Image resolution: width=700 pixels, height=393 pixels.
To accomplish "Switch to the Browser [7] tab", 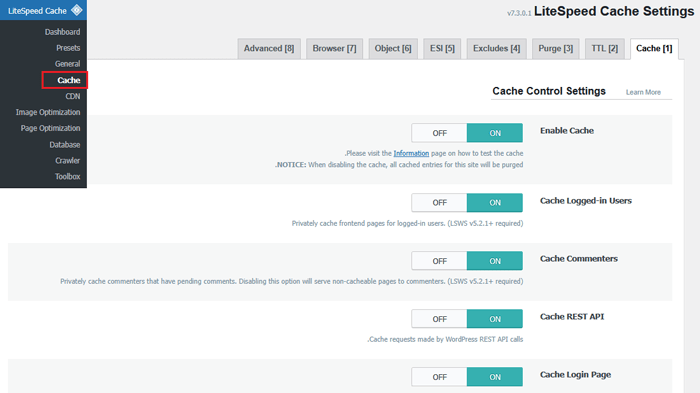I will (x=334, y=49).
